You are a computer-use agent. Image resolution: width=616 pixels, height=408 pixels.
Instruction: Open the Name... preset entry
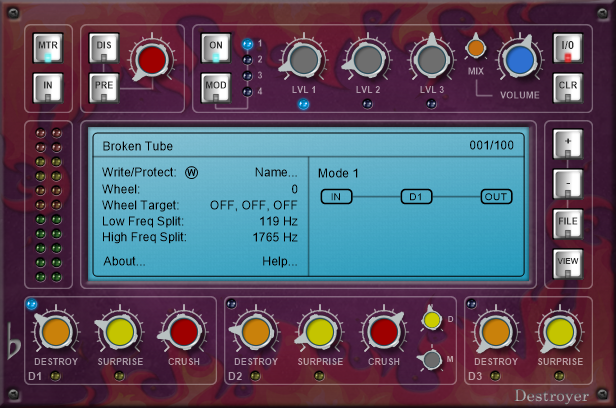275,172
